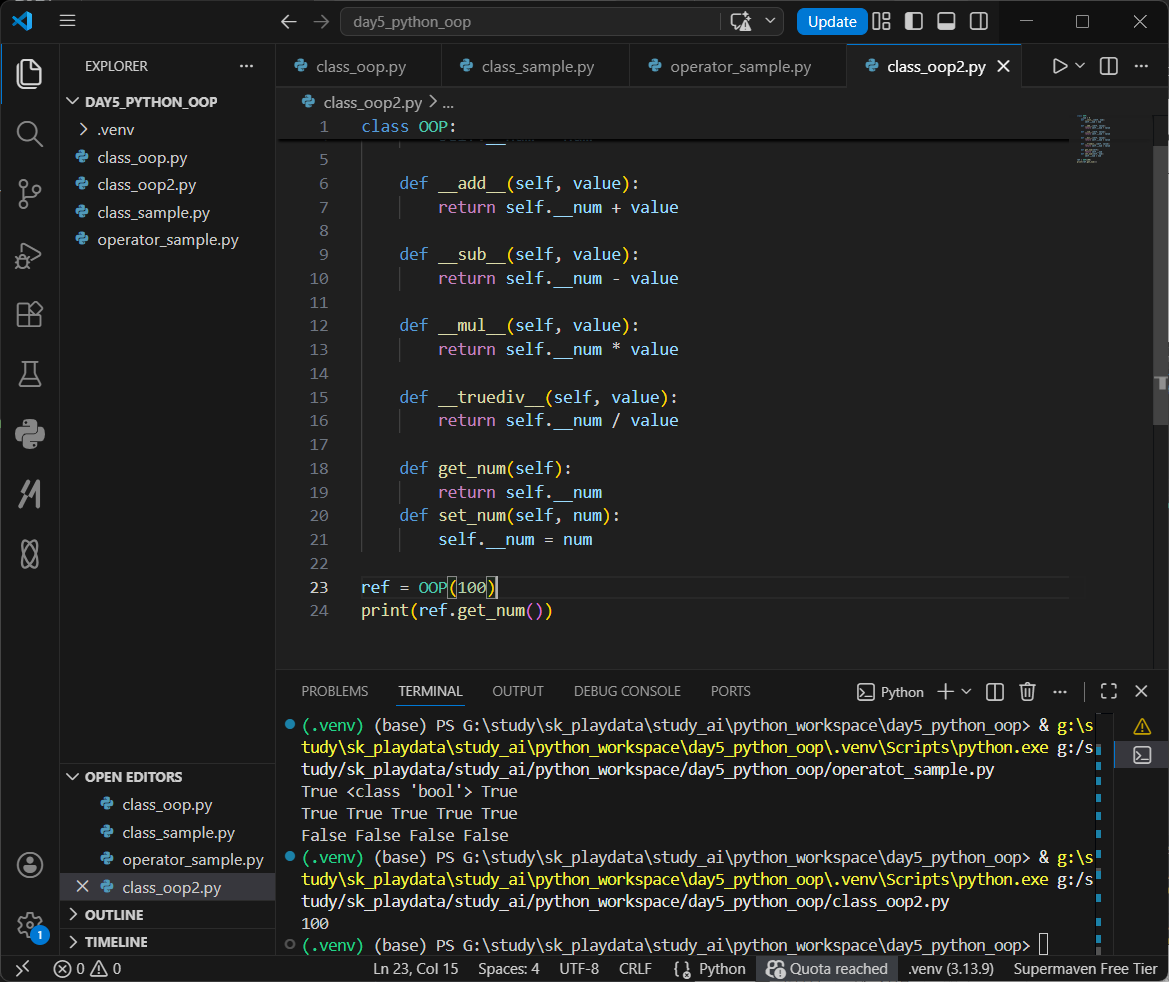Open the Search view in activity bar

[29, 134]
